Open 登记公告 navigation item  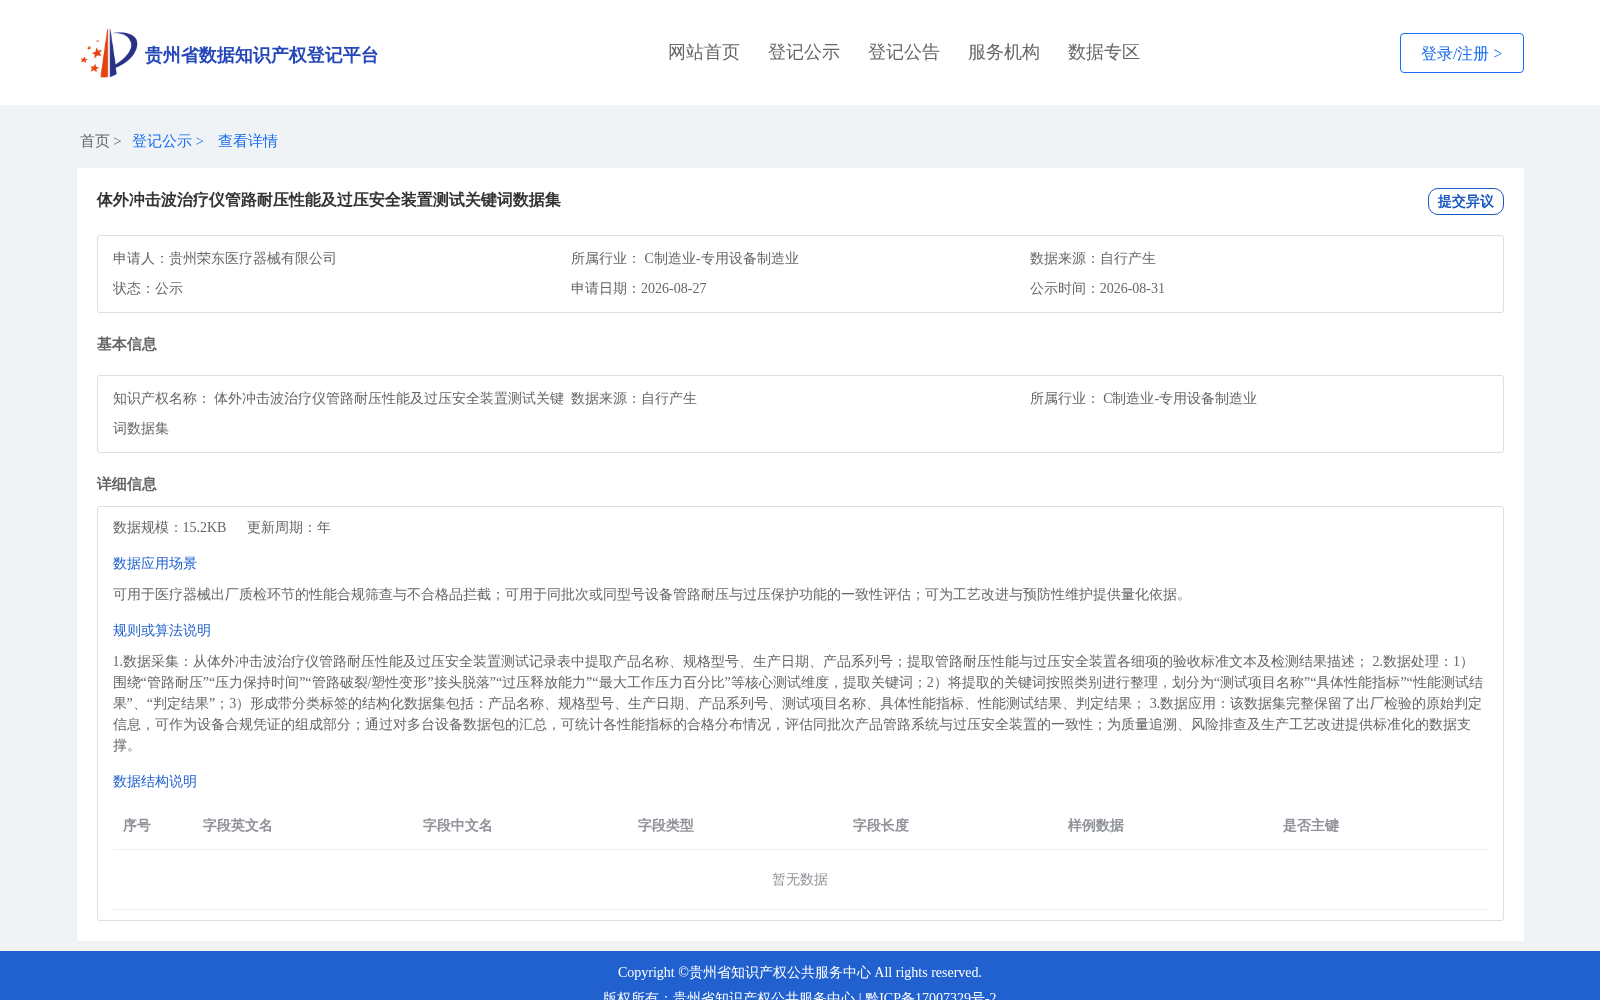904,52
